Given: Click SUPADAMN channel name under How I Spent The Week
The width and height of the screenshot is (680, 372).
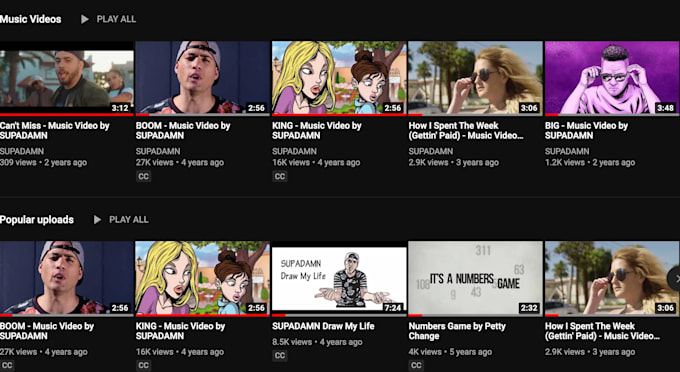Looking at the screenshot, I should coord(431,151).
